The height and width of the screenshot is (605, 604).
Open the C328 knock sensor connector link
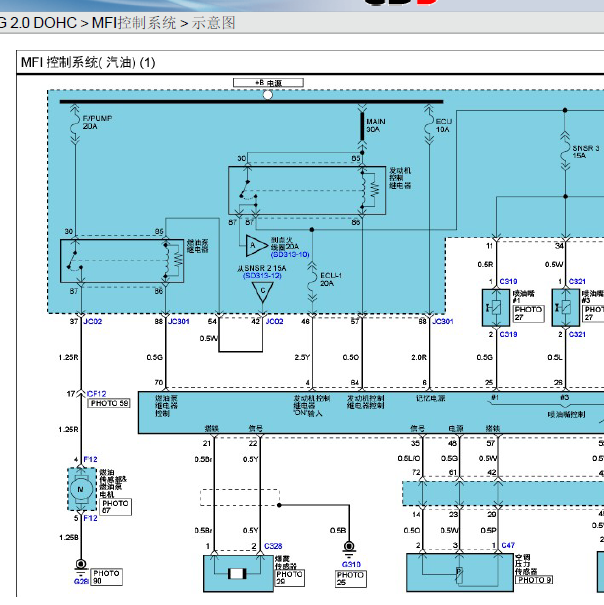coord(273,546)
